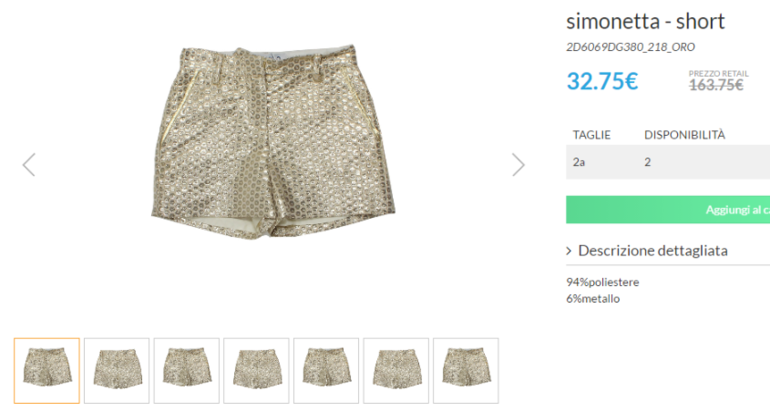The height and width of the screenshot is (411, 770).
Task: Click the sixth shorts thumbnail
Action: [396, 371]
